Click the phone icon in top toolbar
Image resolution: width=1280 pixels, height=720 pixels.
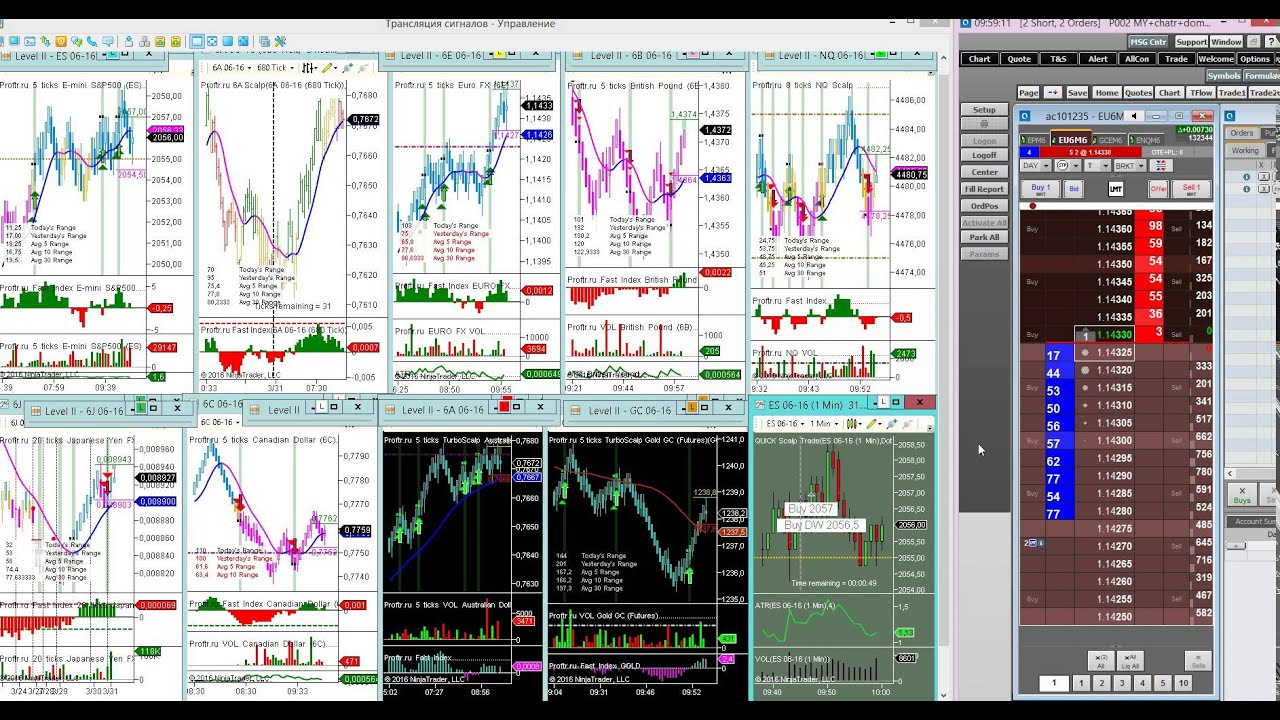[94, 42]
